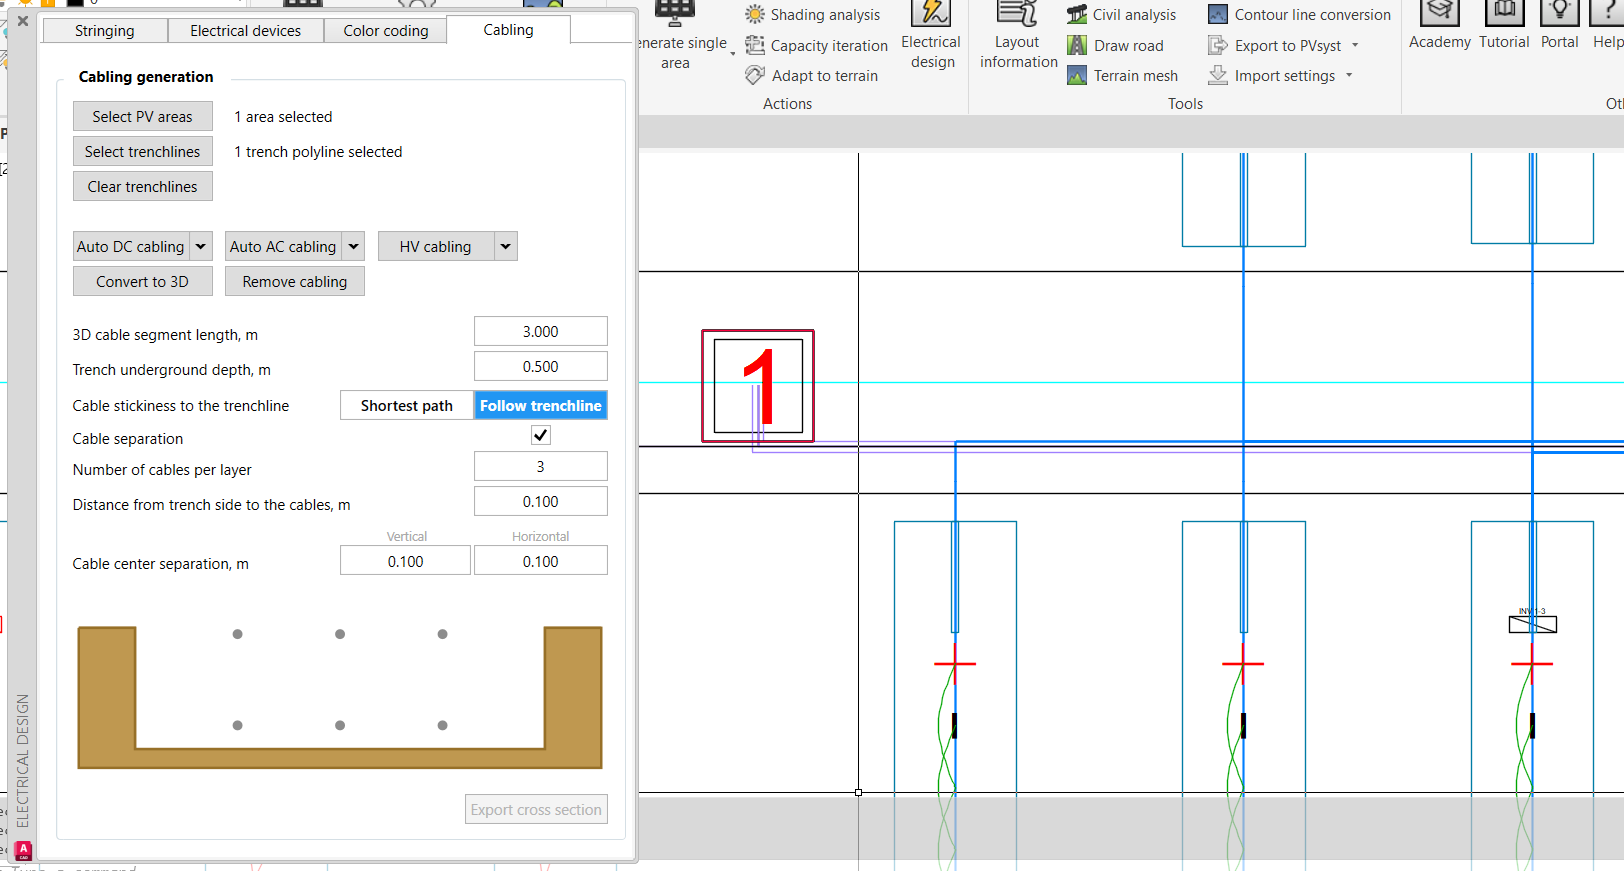Click the Contour line conversion label

[1313, 15]
